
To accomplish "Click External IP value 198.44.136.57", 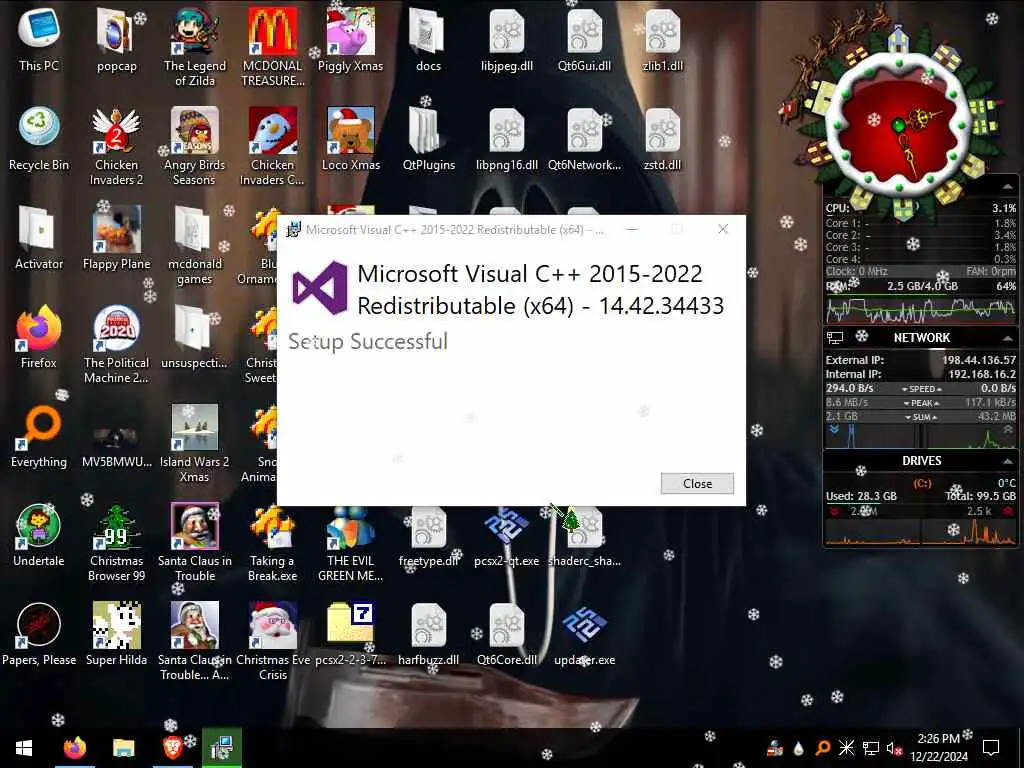I will (978, 360).
